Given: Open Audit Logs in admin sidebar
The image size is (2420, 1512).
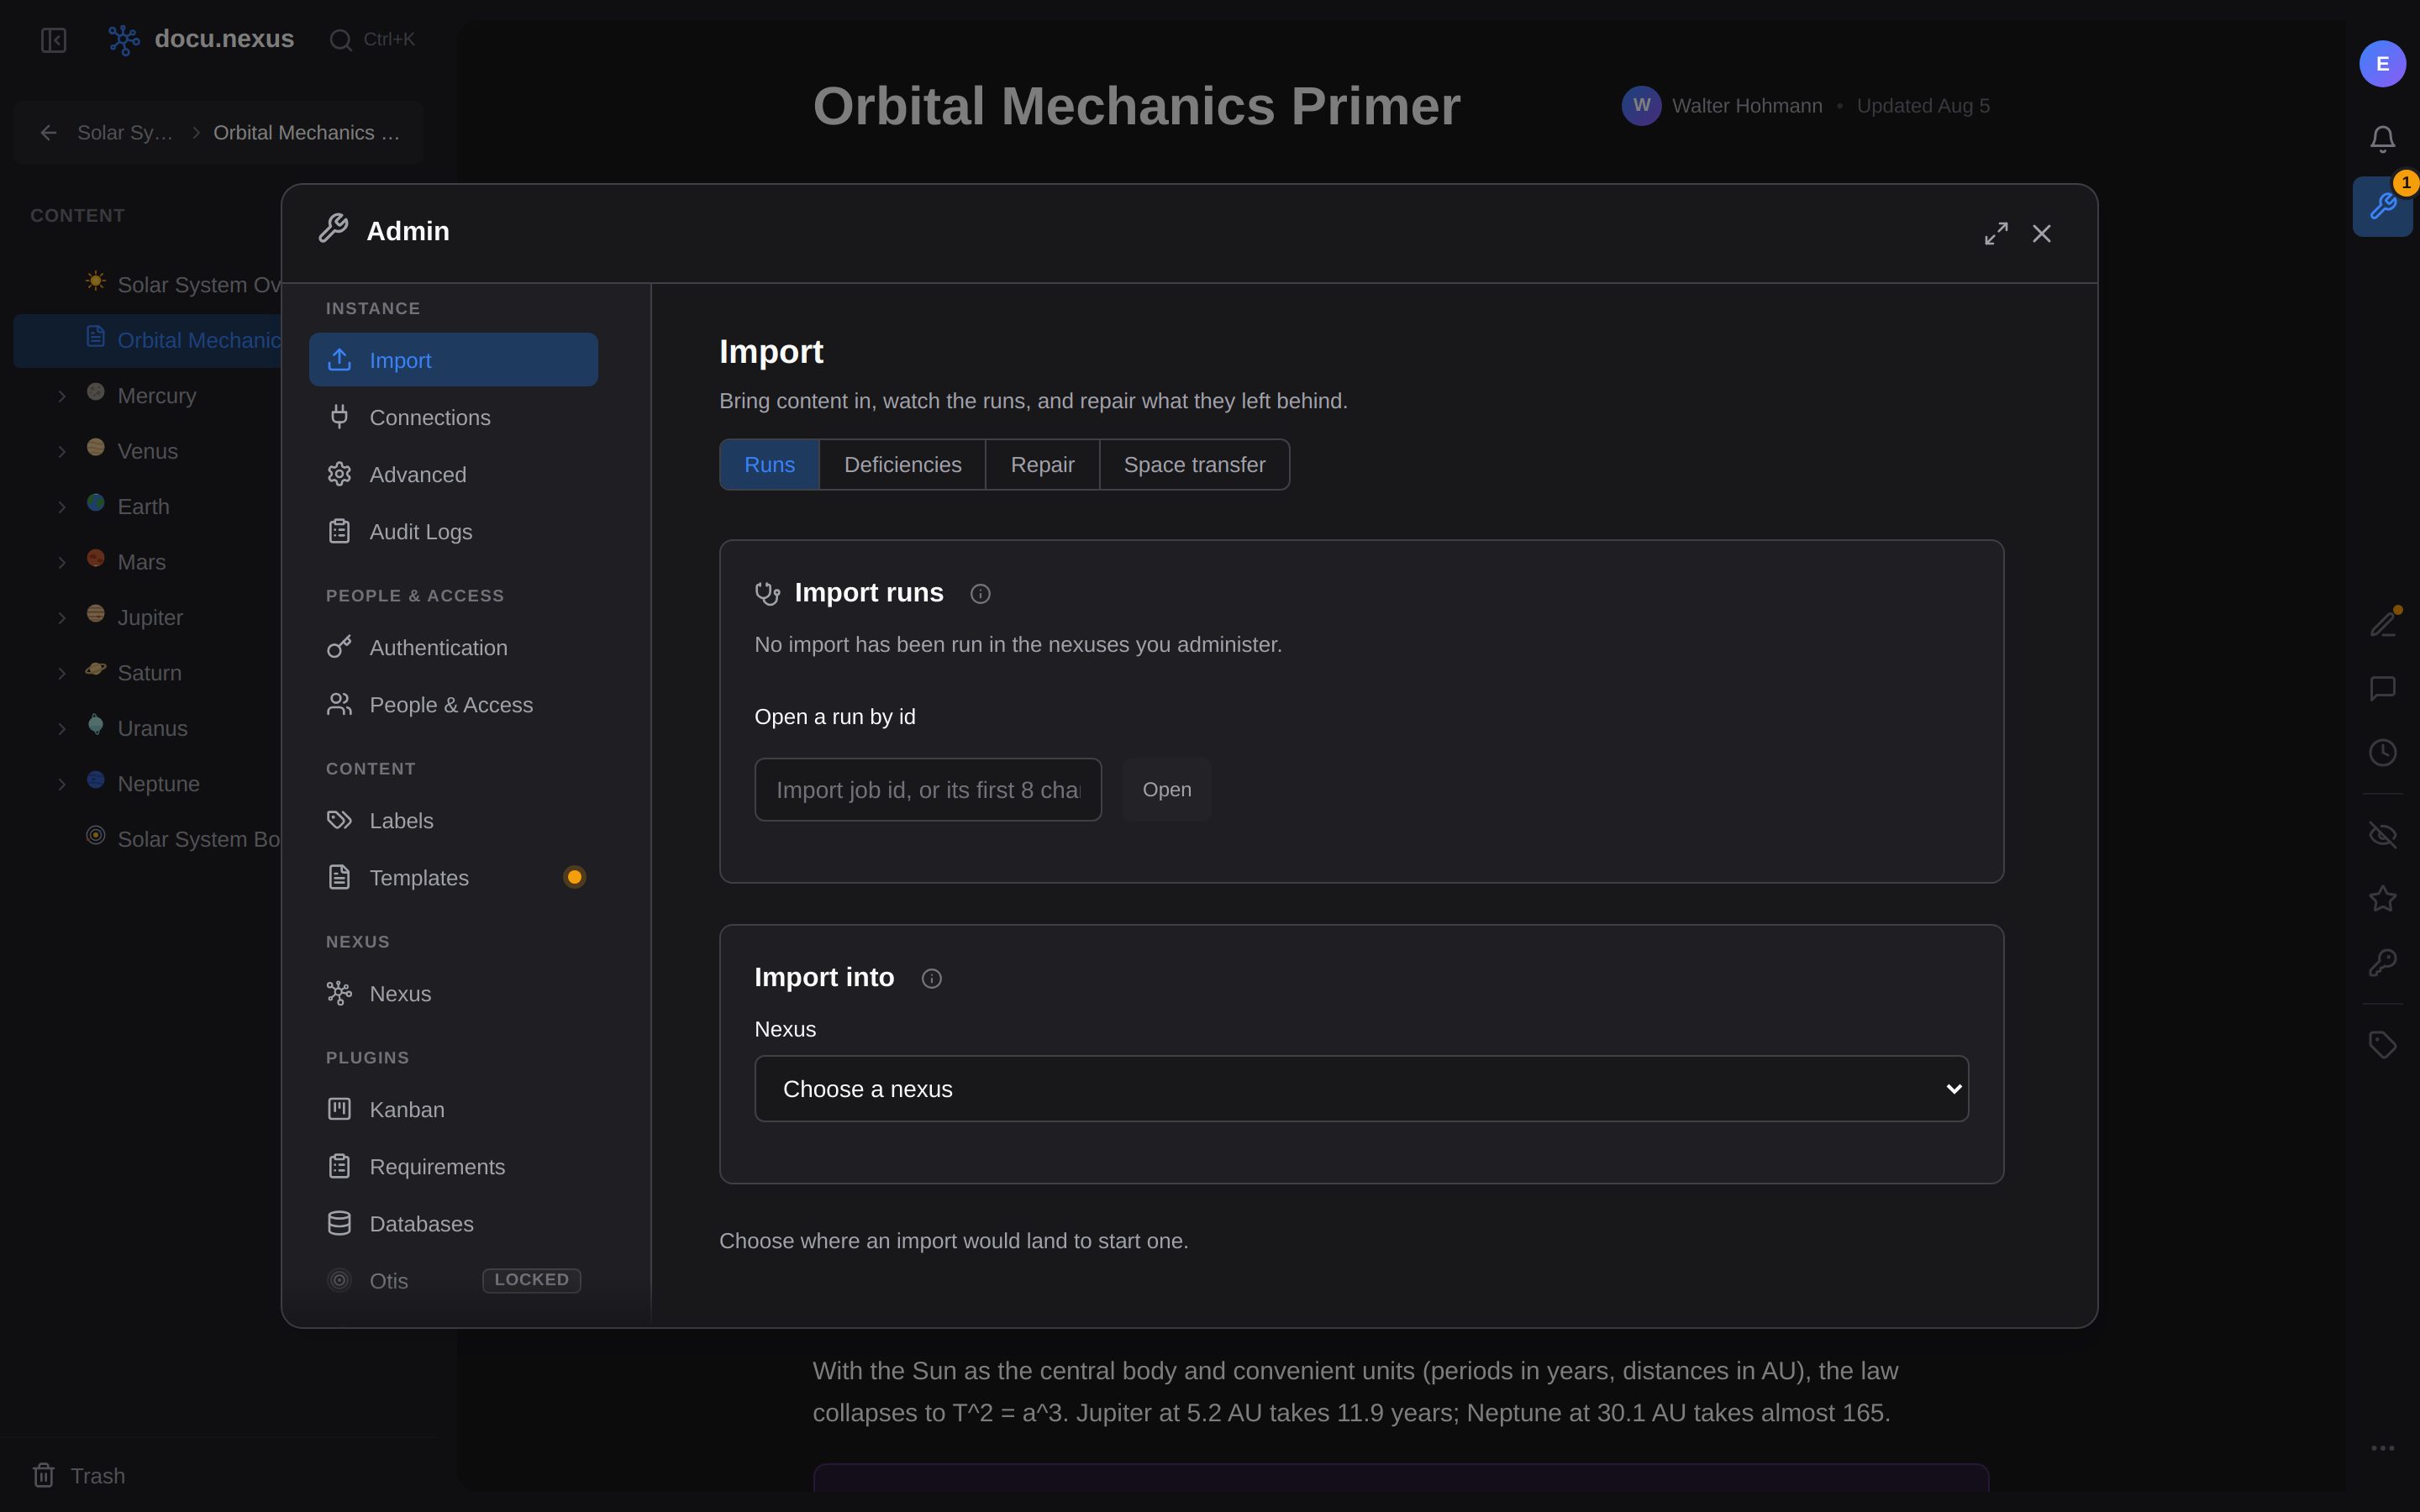Looking at the screenshot, I should (x=453, y=532).
